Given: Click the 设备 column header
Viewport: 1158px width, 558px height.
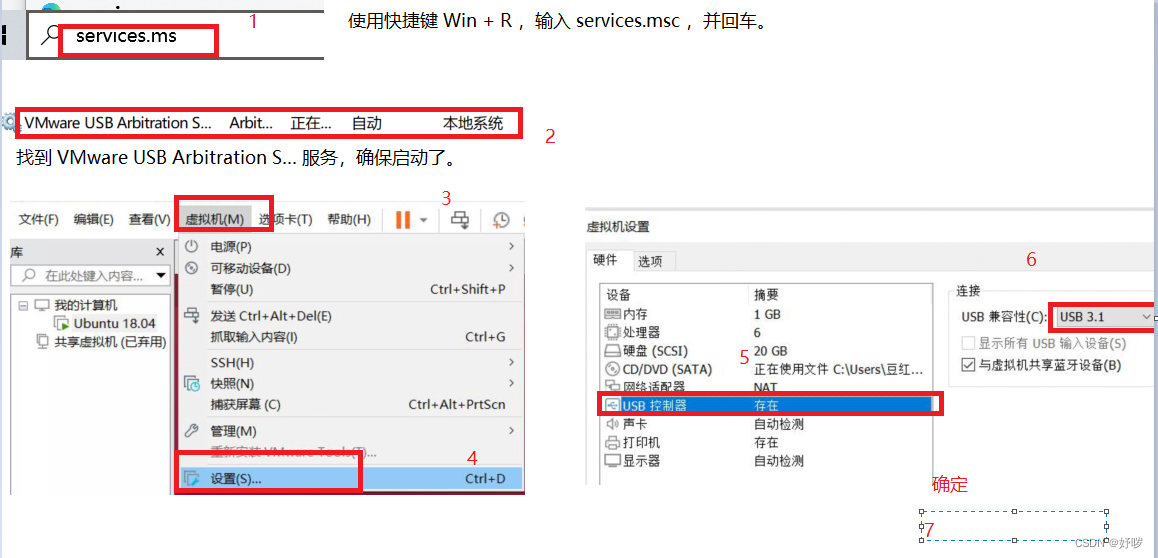Looking at the screenshot, I should point(619,294).
